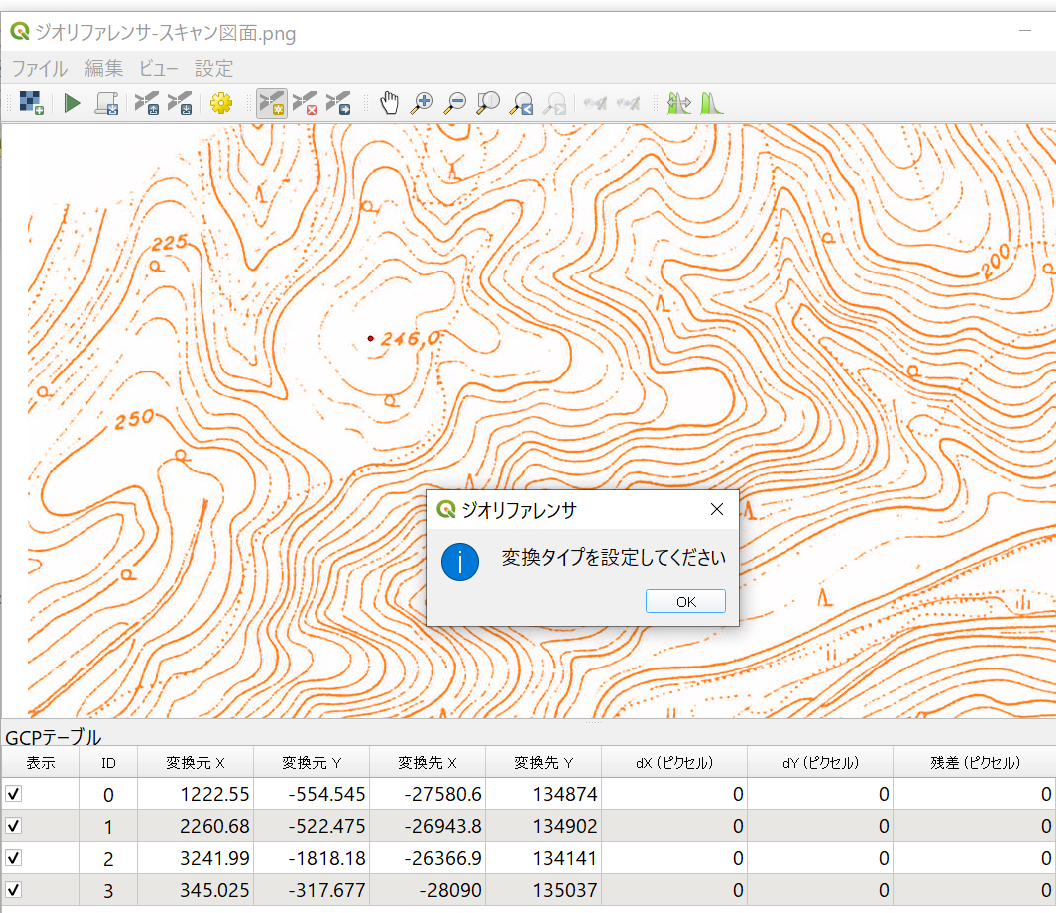Screen dimensions: 1056x913
Task: Open the 設定 menu
Action: tap(214, 68)
